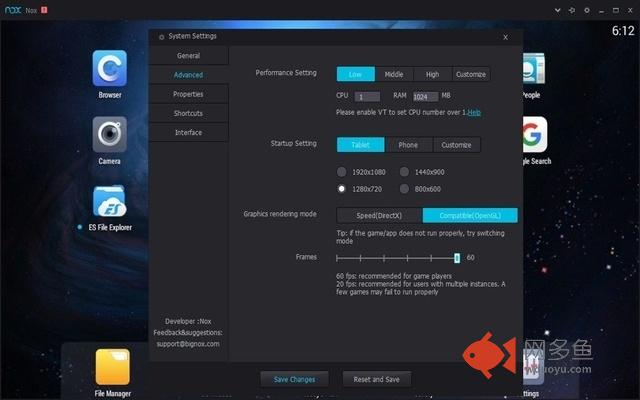Click the red notification badge beside Nox
This screenshot has width=640, height=400.
(x=44, y=10)
